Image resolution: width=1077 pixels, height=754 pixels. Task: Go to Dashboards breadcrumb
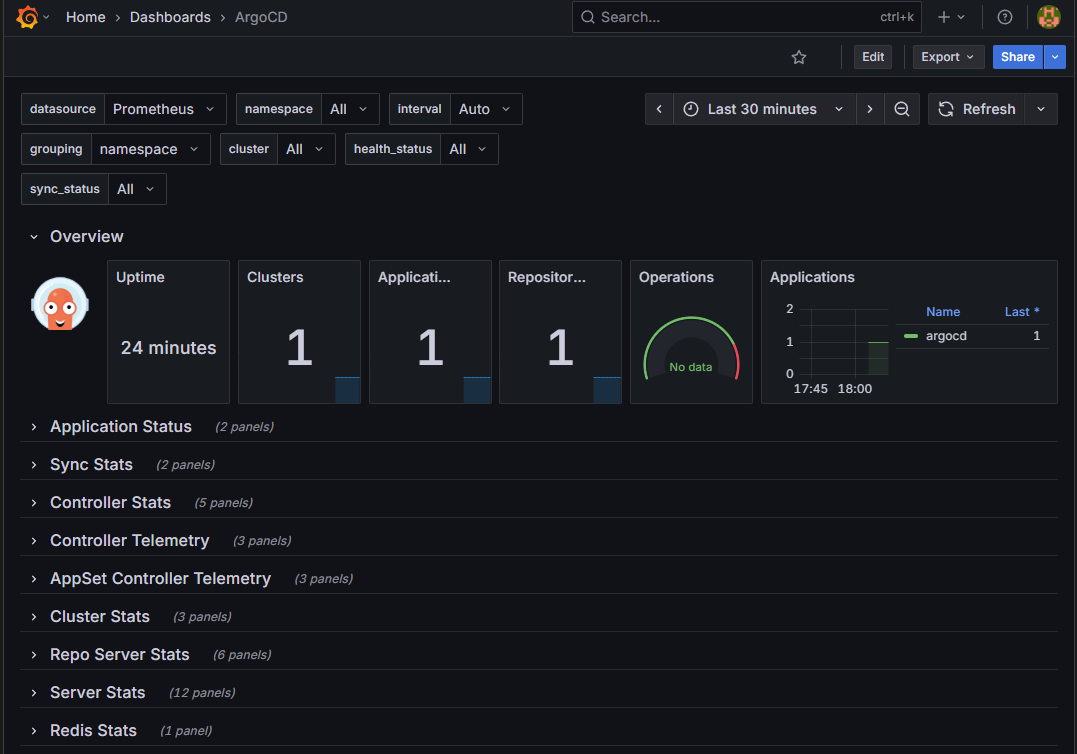point(170,17)
